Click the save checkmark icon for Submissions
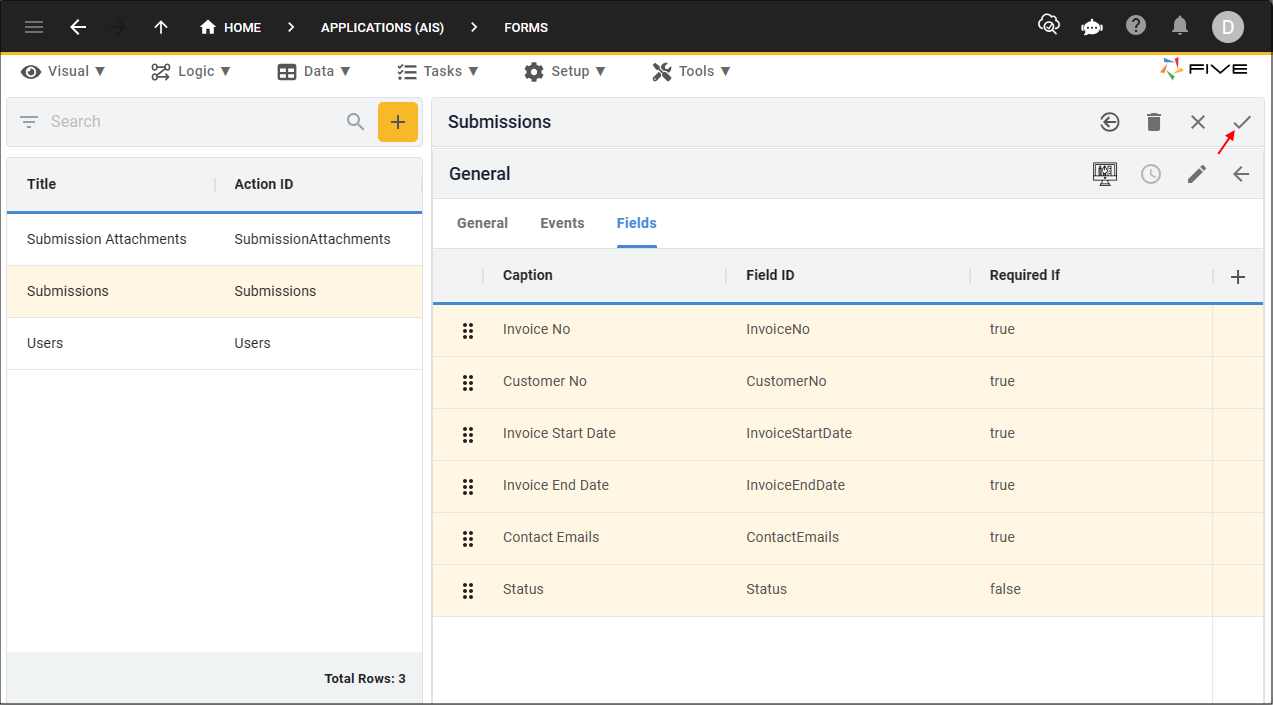 [1241, 122]
